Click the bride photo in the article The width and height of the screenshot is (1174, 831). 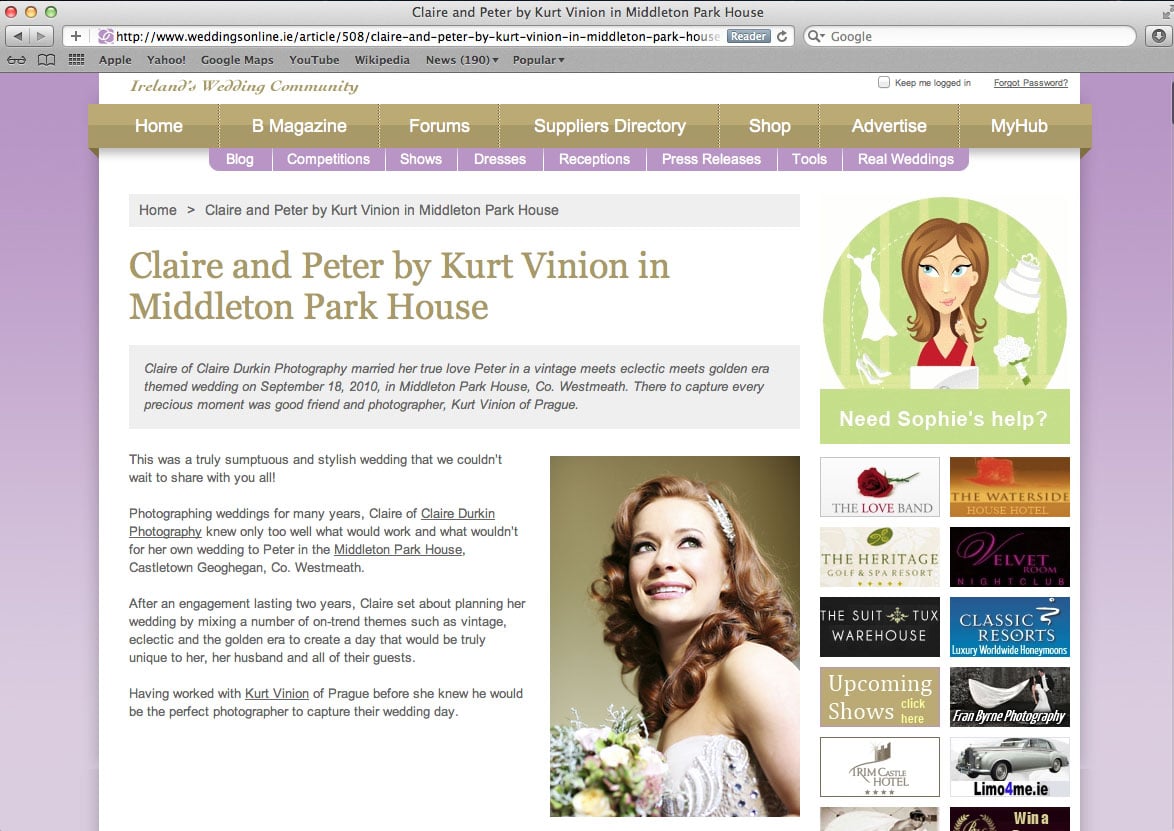point(675,636)
